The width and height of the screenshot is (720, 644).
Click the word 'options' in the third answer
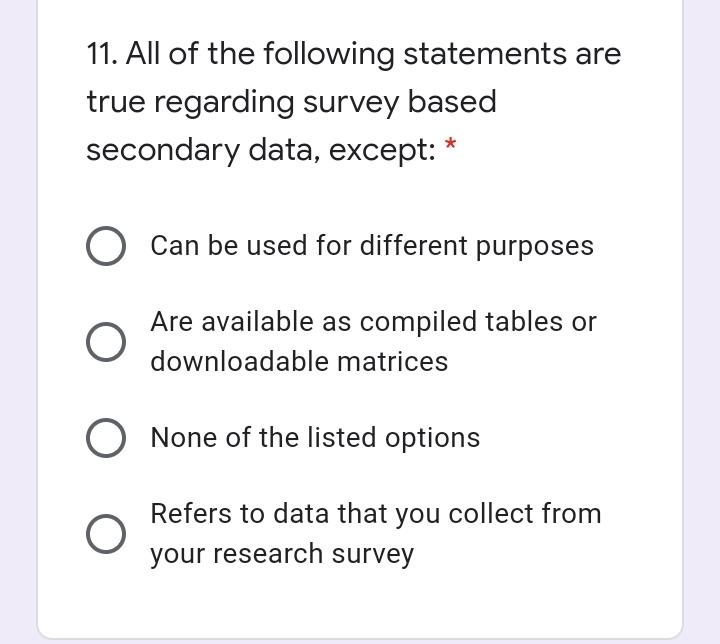pyautogui.click(x=433, y=439)
